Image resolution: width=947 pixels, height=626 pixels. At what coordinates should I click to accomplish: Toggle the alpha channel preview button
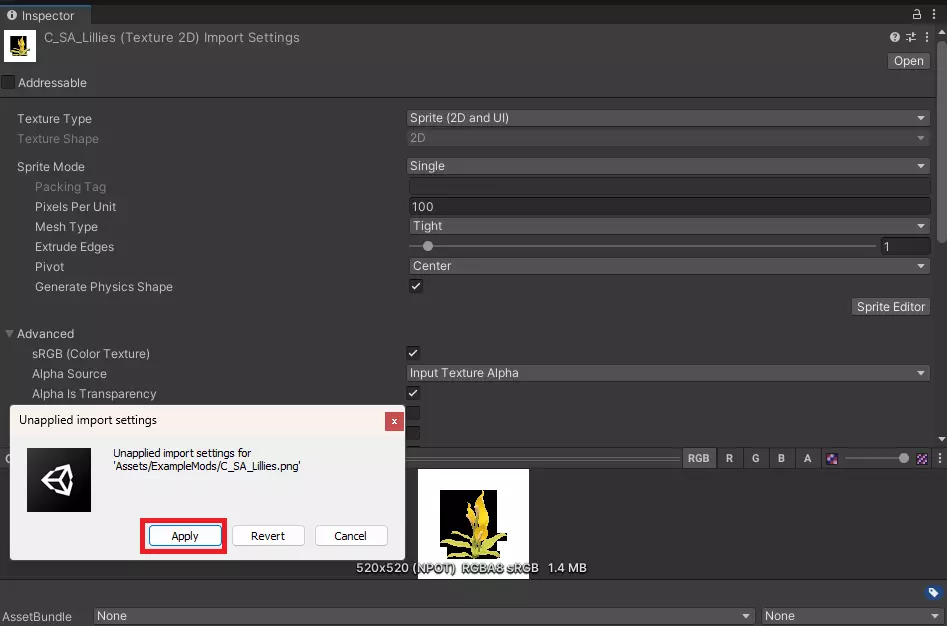click(x=807, y=458)
